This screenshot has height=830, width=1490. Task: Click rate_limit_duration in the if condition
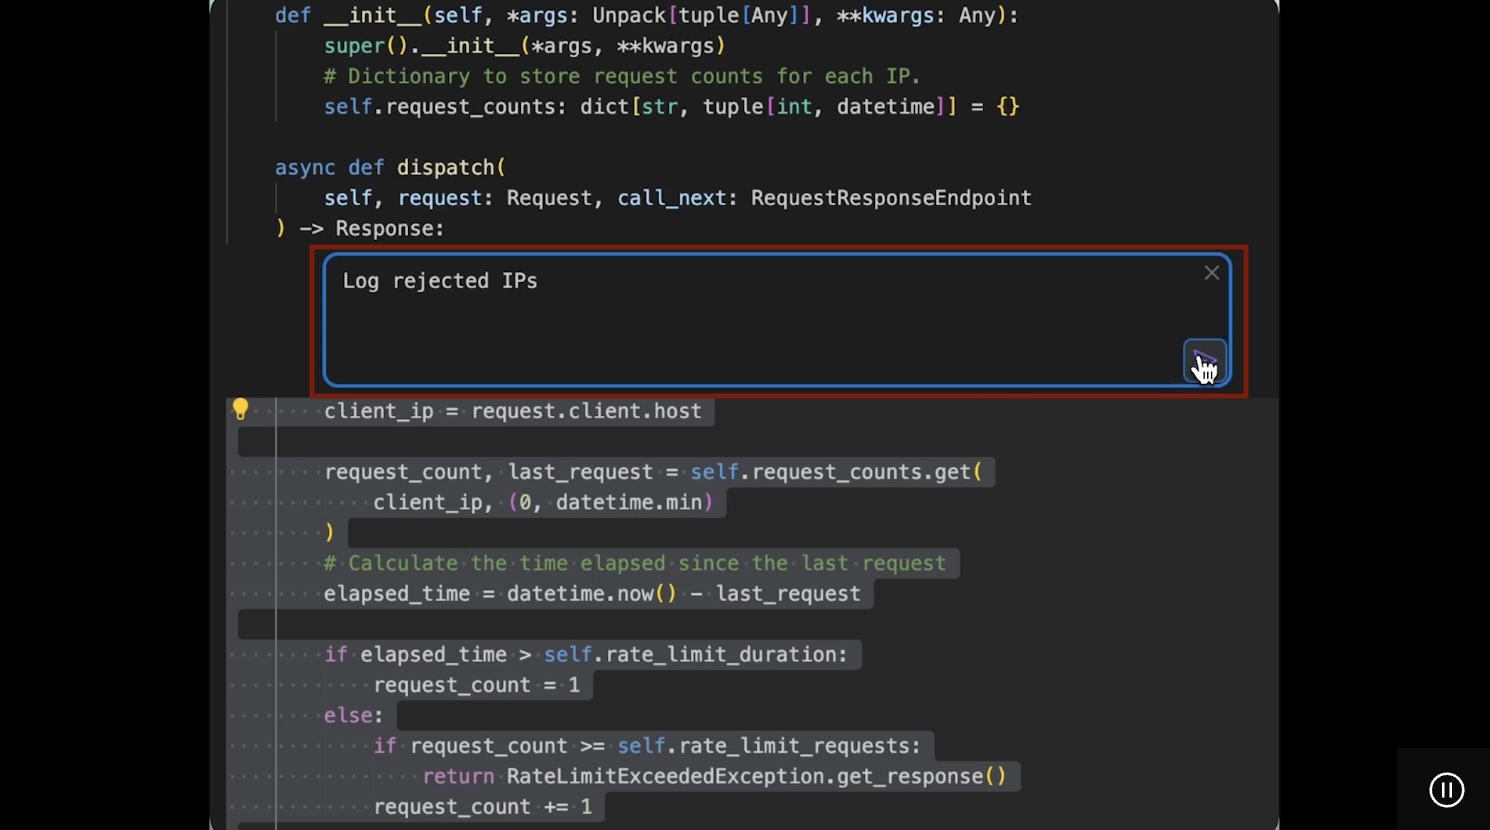[726, 655]
